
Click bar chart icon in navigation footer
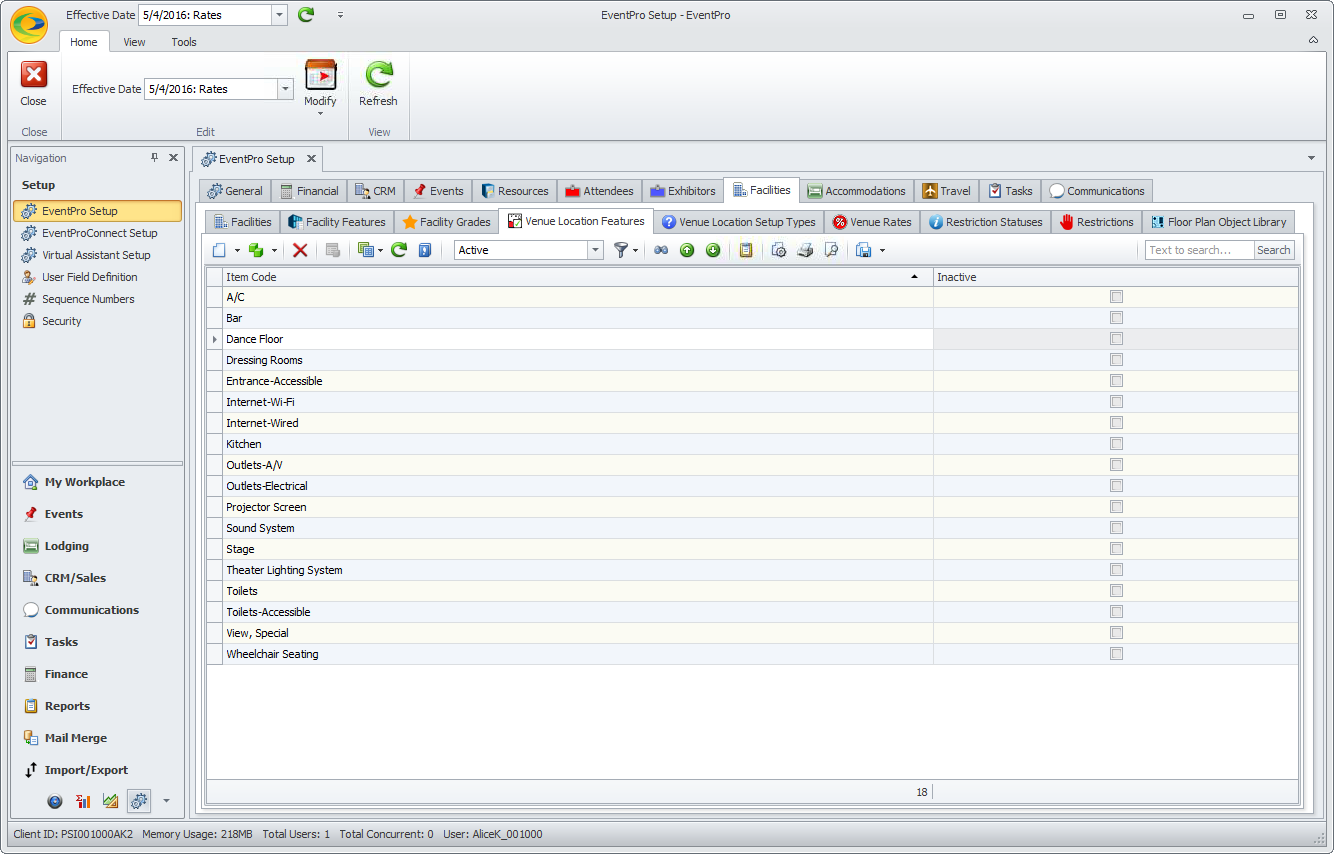[83, 801]
